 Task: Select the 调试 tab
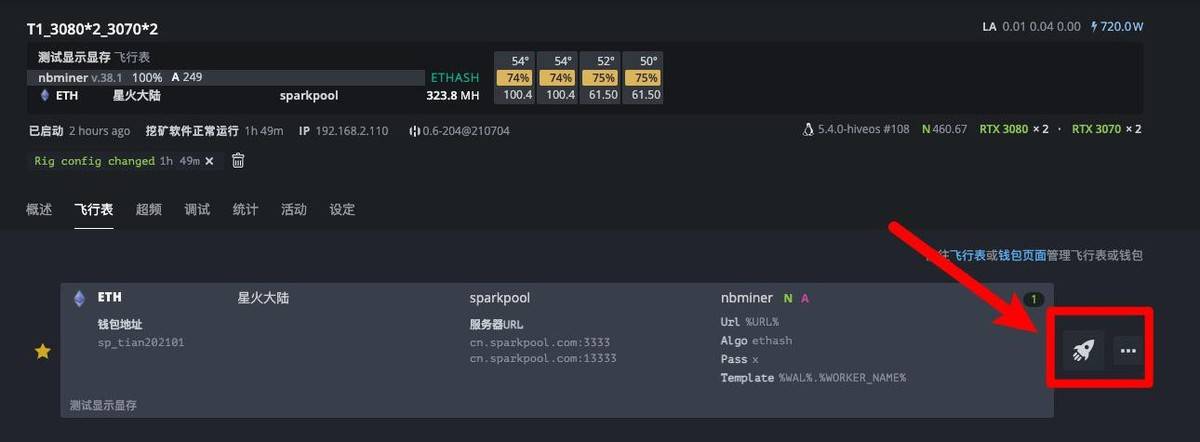point(197,209)
